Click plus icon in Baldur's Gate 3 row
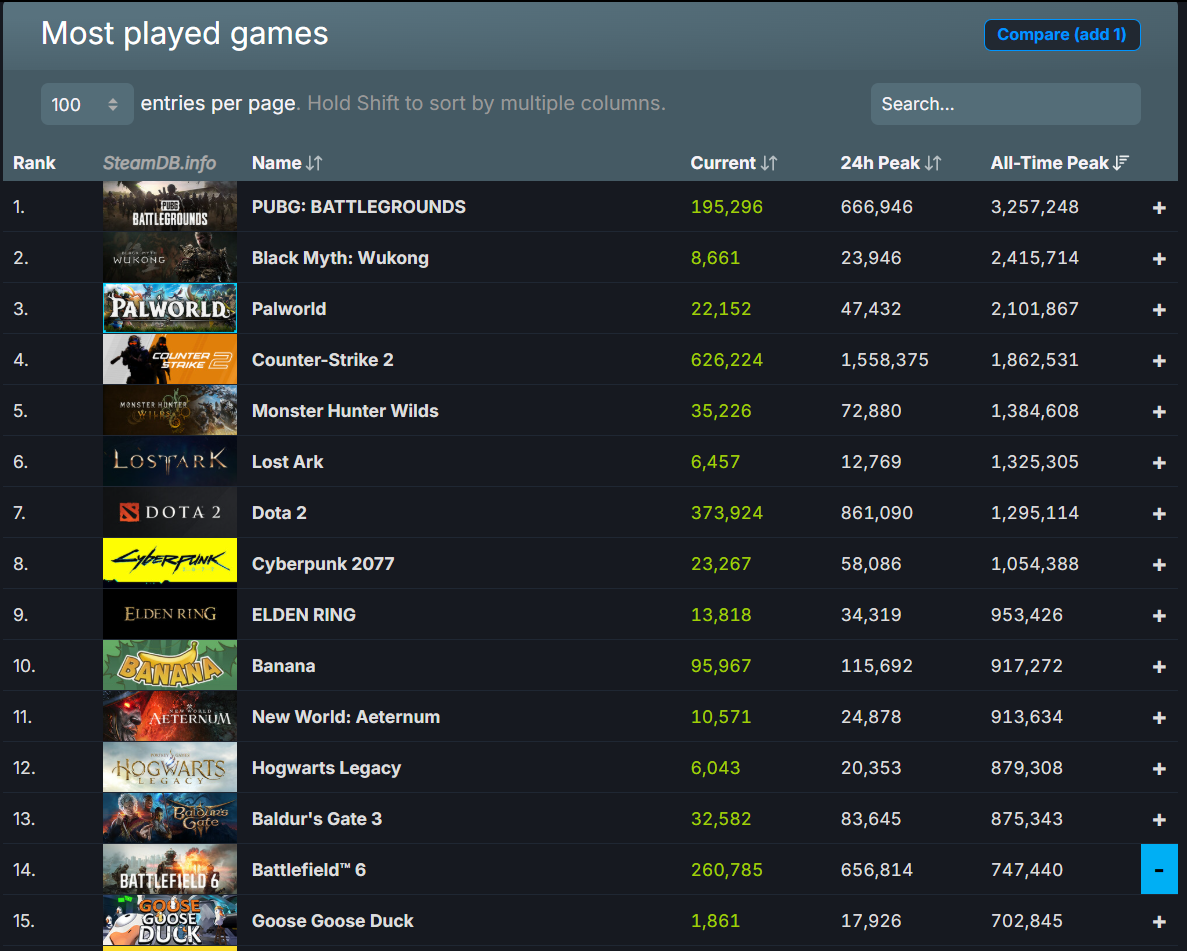Screen dimensions: 1187x951 point(1159,820)
